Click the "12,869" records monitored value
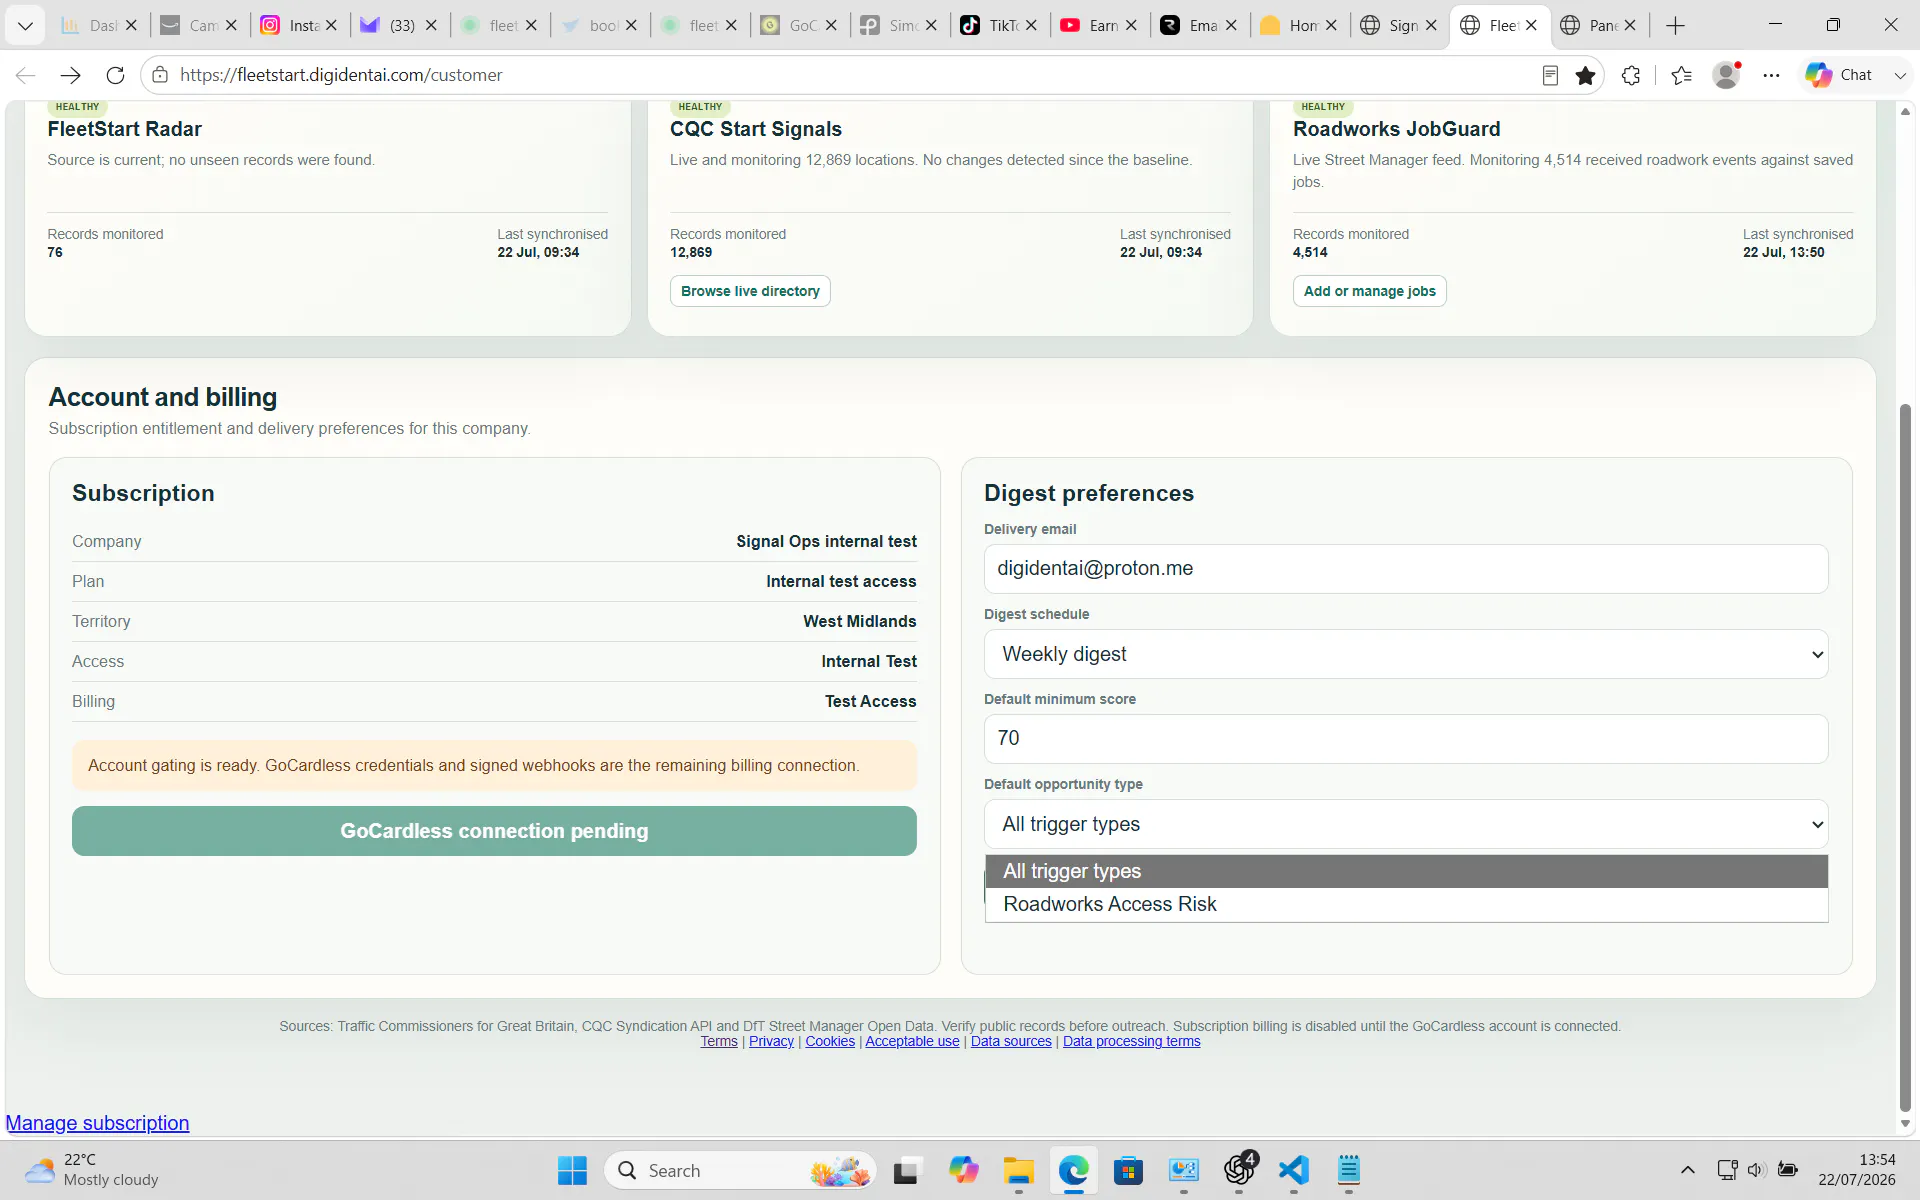1920x1200 pixels. pos(691,252)
